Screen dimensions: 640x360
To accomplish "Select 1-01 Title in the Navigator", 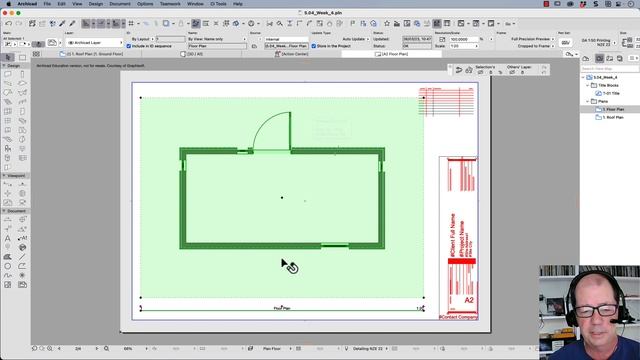I will click(611, 93).
